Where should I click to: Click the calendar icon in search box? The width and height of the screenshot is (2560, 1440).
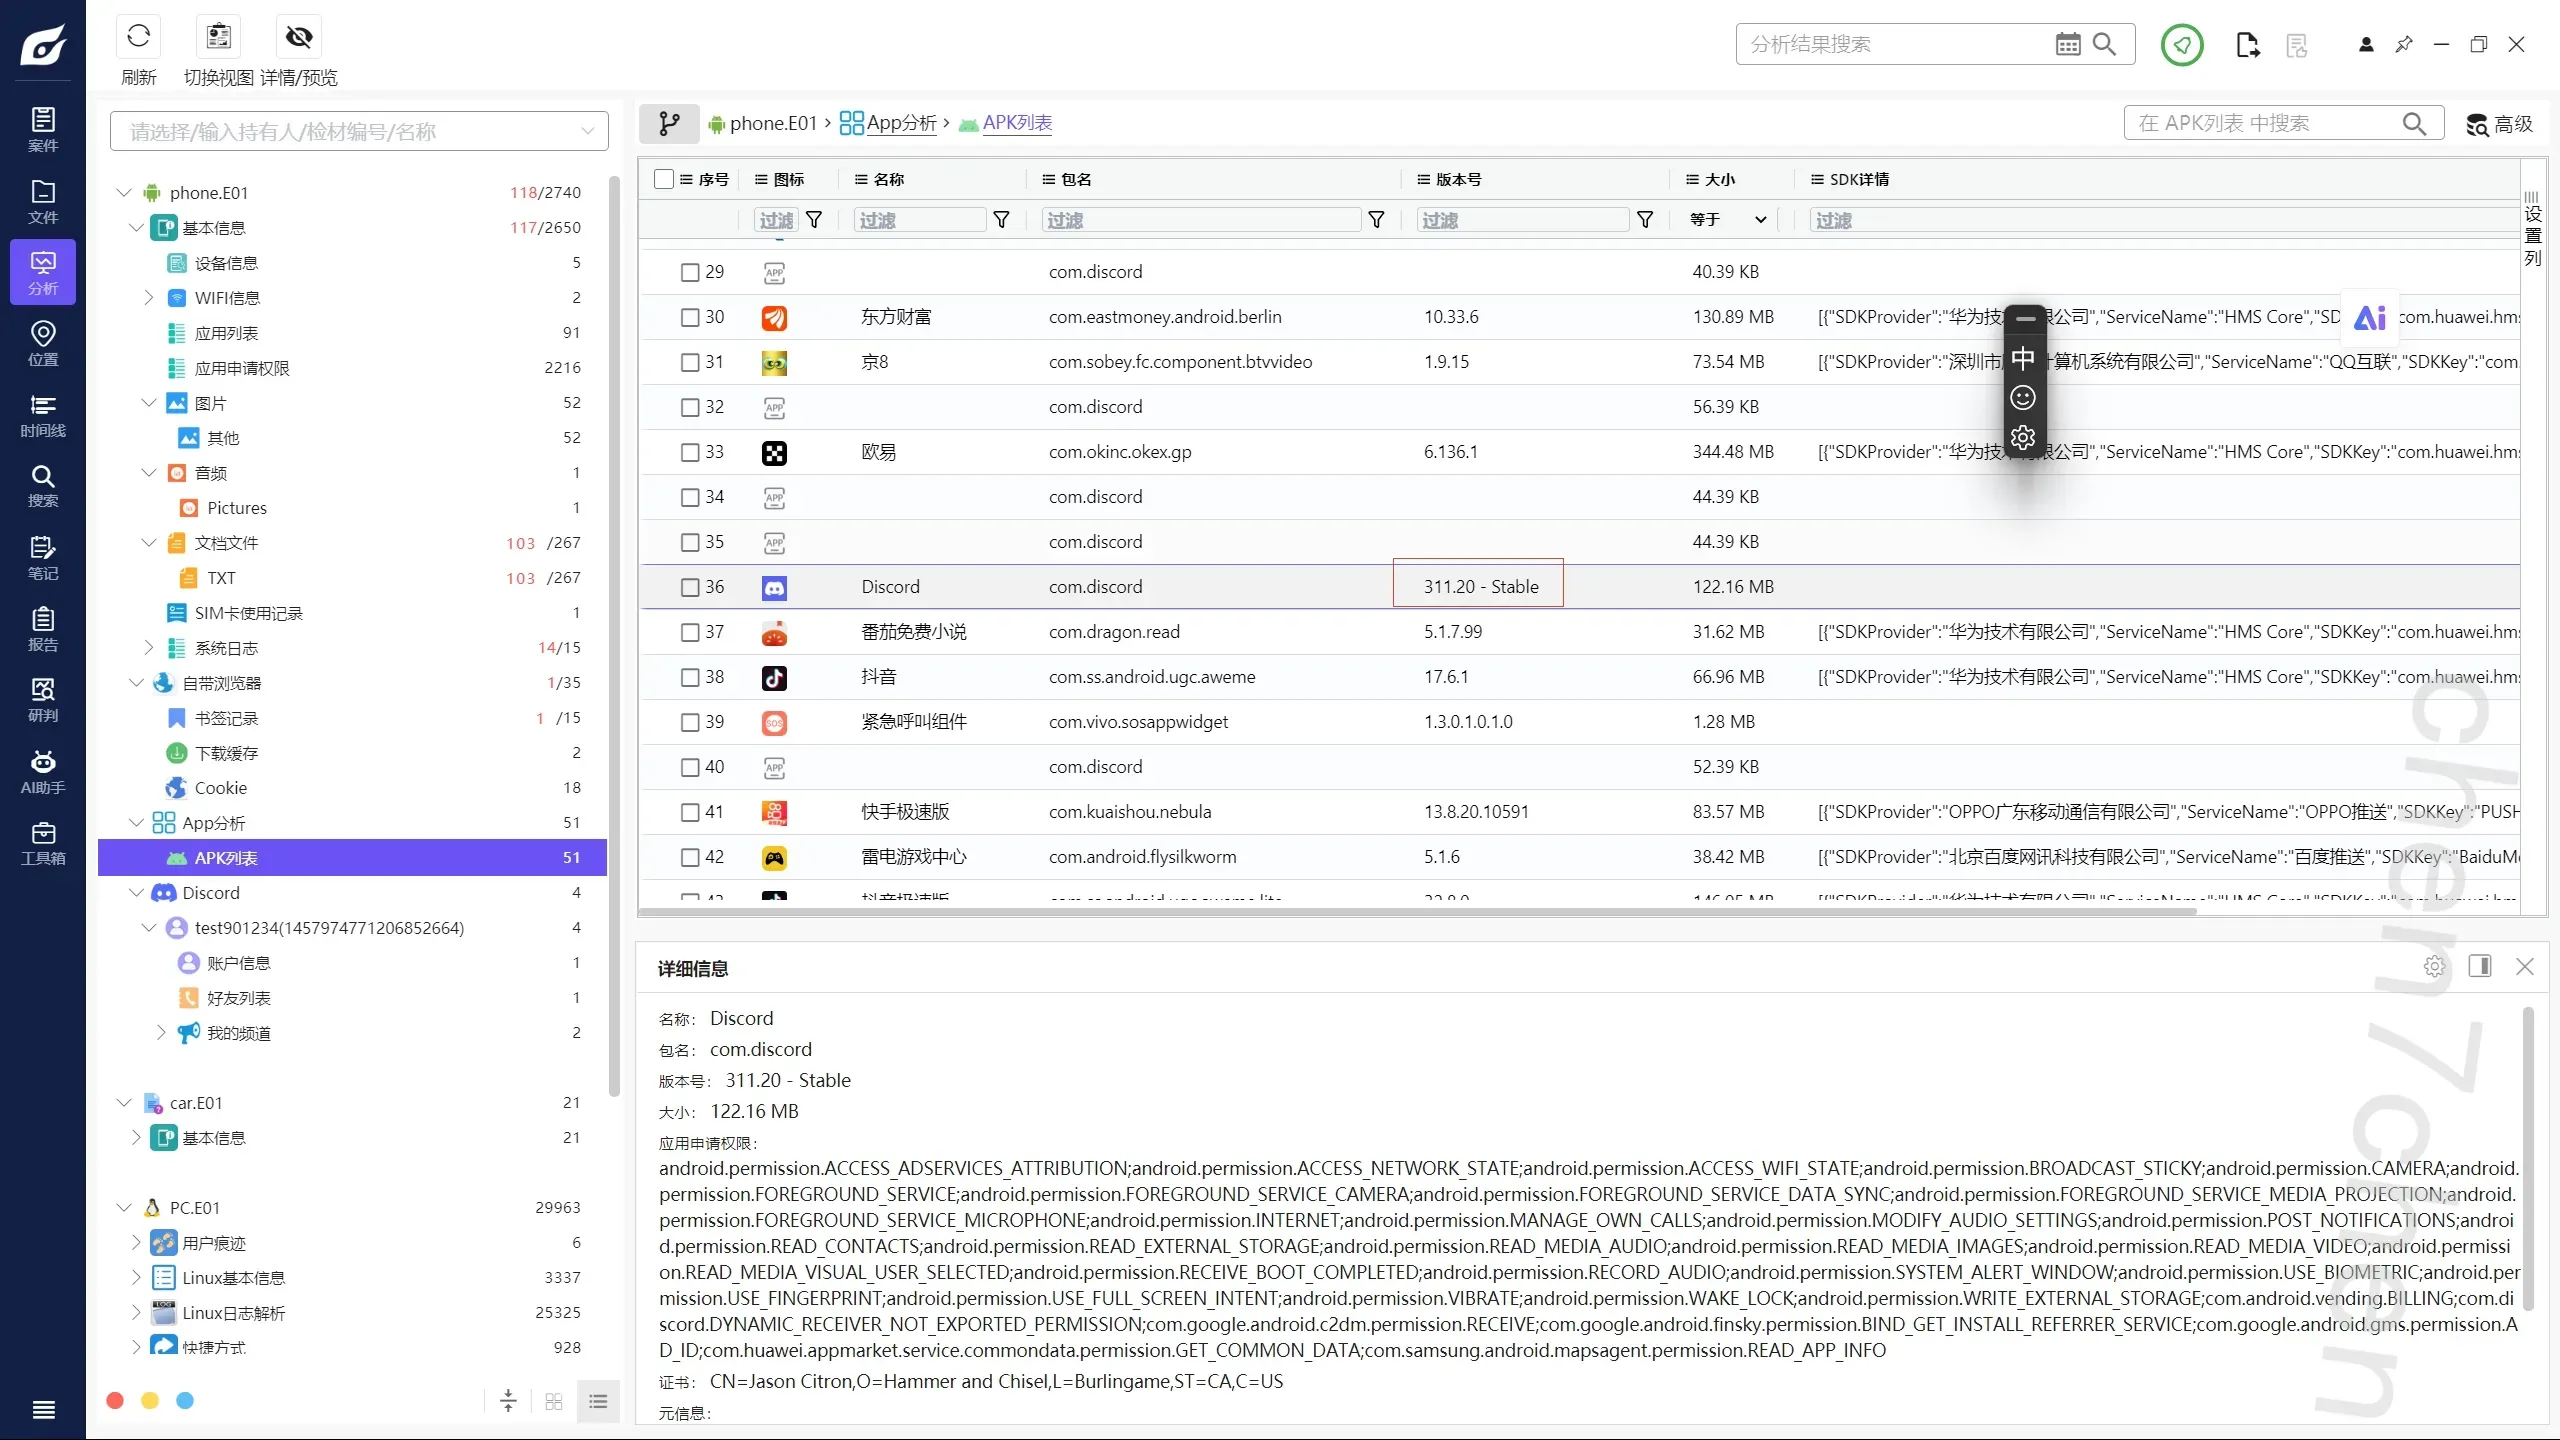[2067, 44]
